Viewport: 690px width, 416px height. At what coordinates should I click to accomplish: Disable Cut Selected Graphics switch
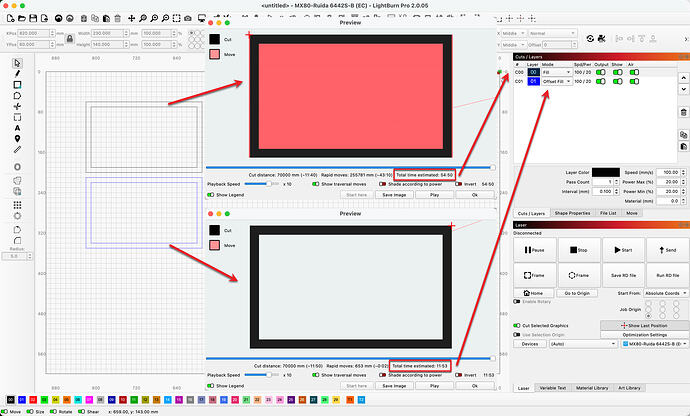(516, 325)
